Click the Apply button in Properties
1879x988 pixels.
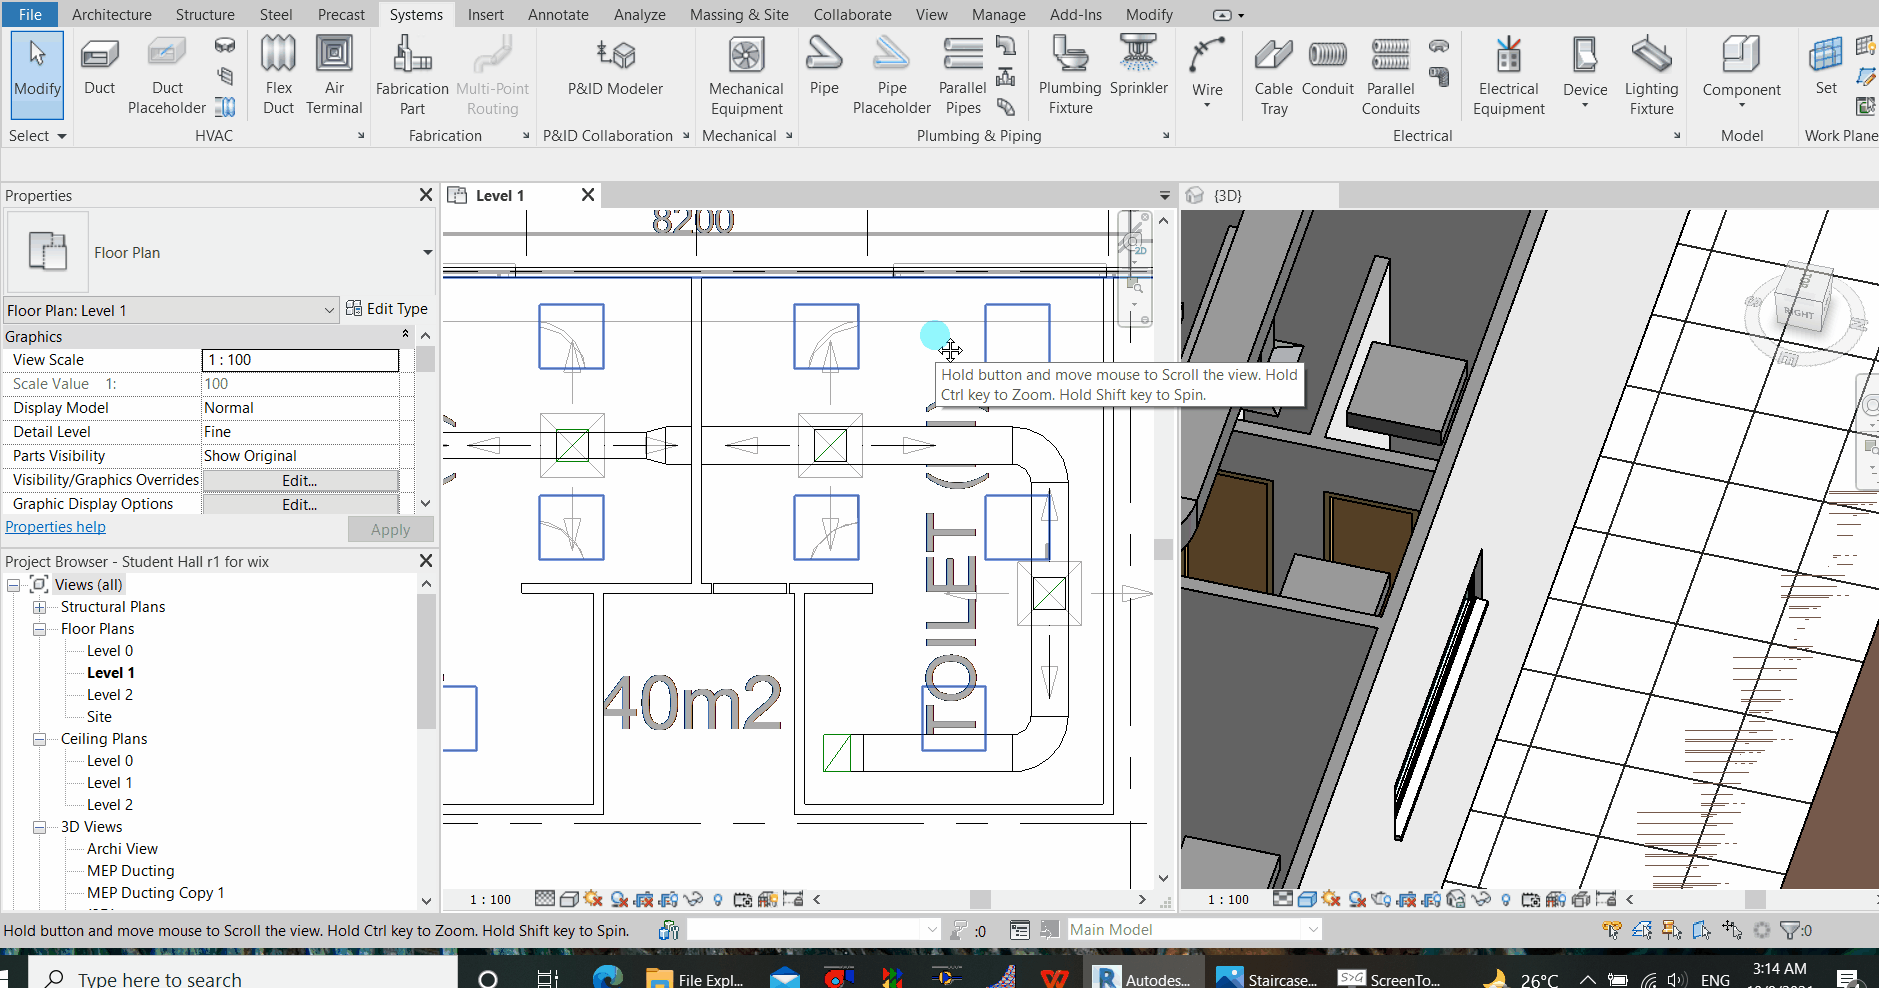point(390,529)
